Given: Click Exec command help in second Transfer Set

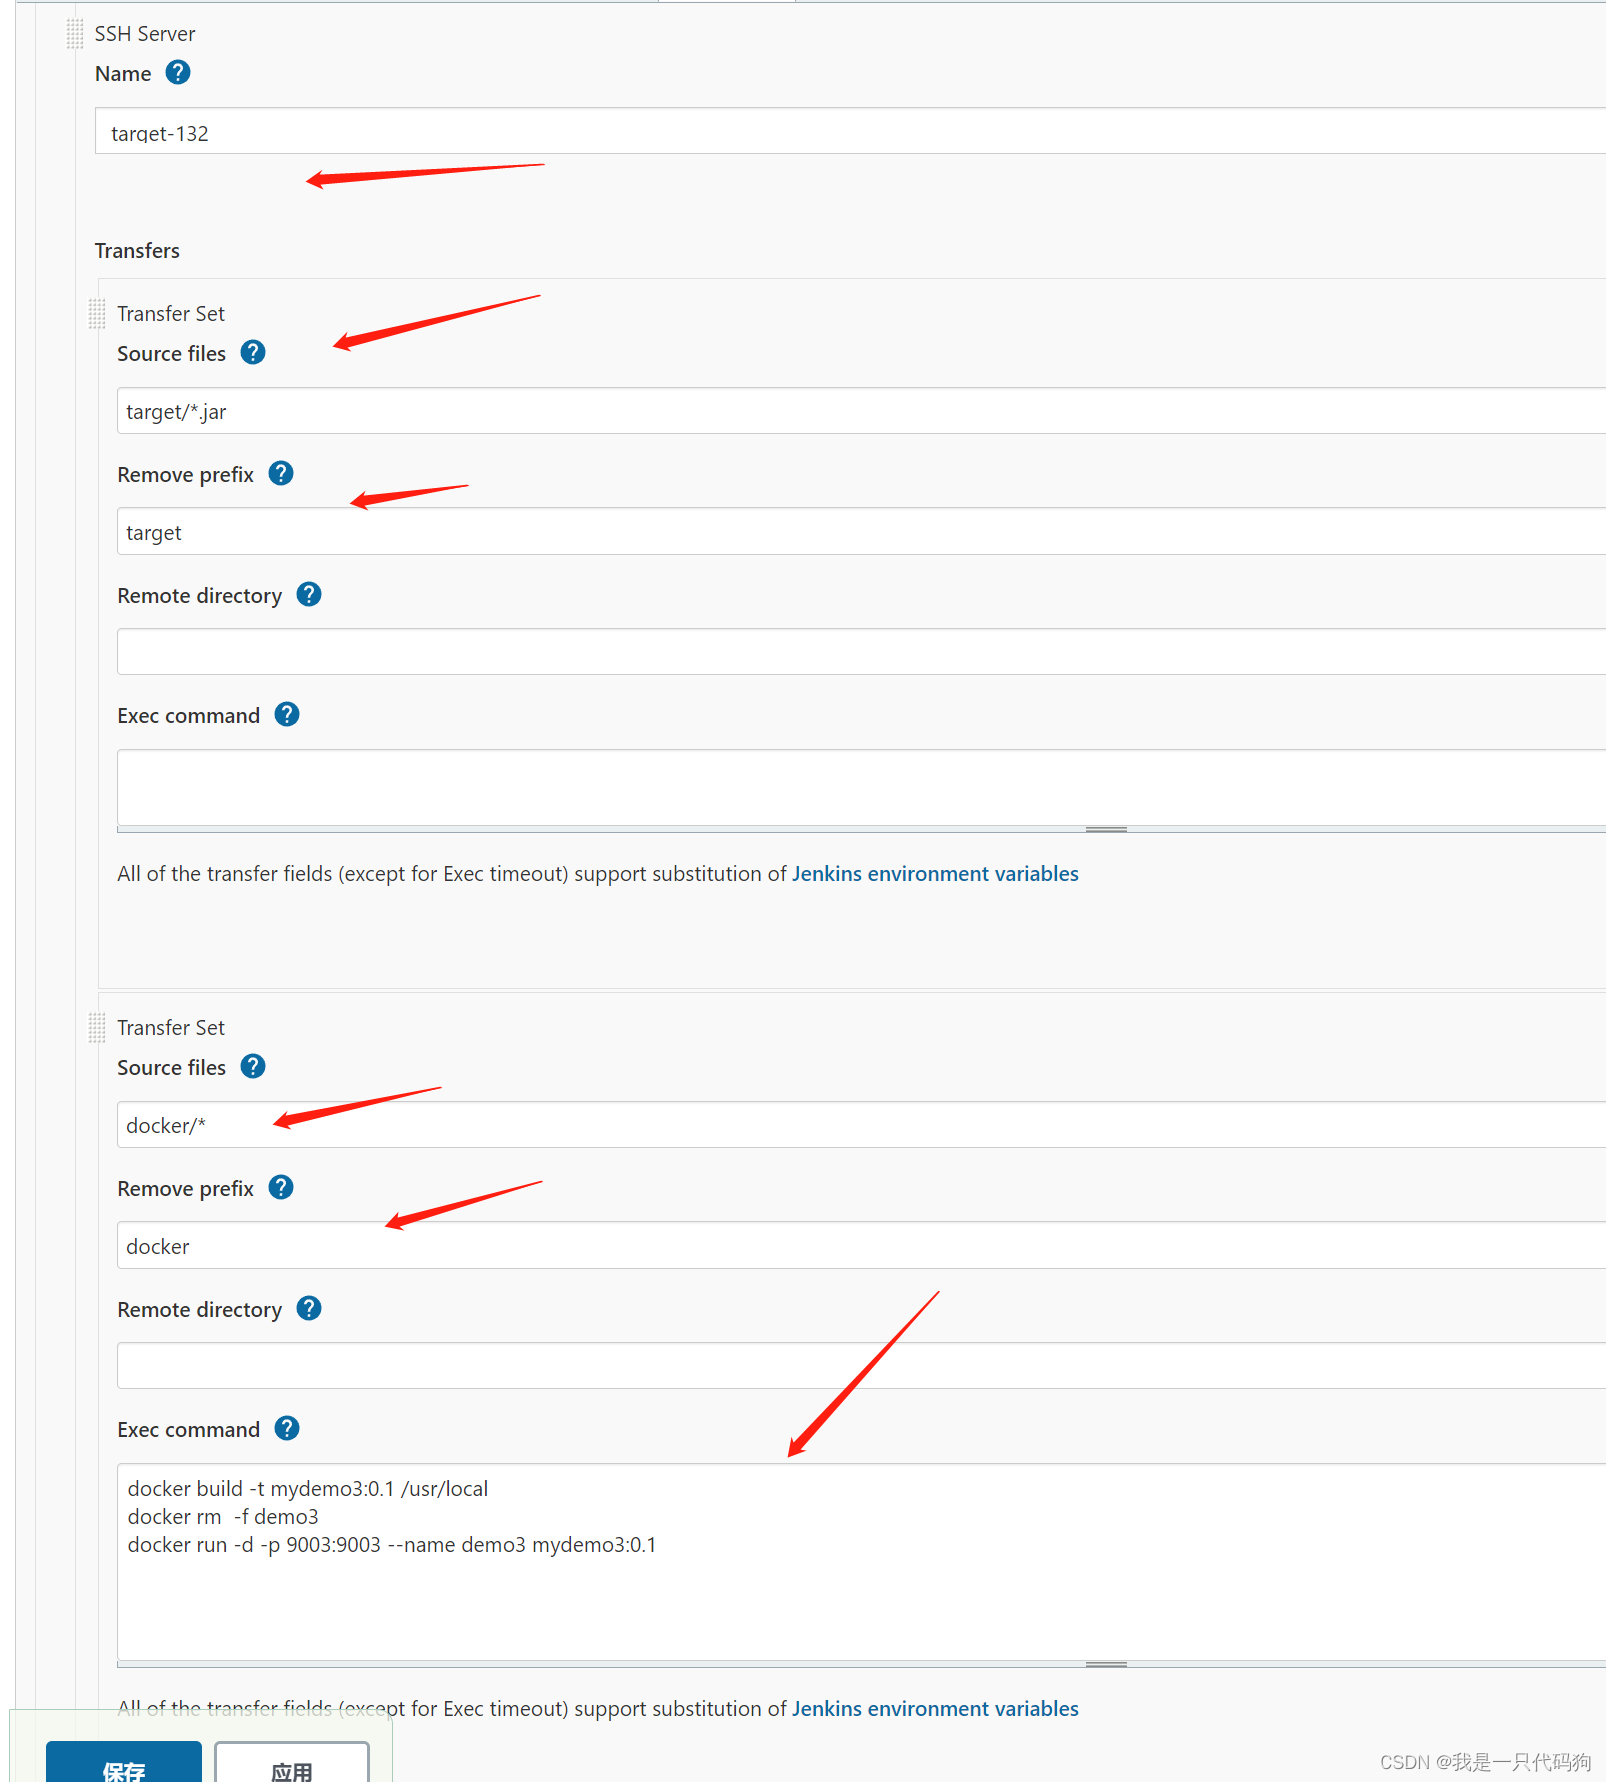Looking at the screenshot, I should pyautogui.click(x=286, y=1428).
